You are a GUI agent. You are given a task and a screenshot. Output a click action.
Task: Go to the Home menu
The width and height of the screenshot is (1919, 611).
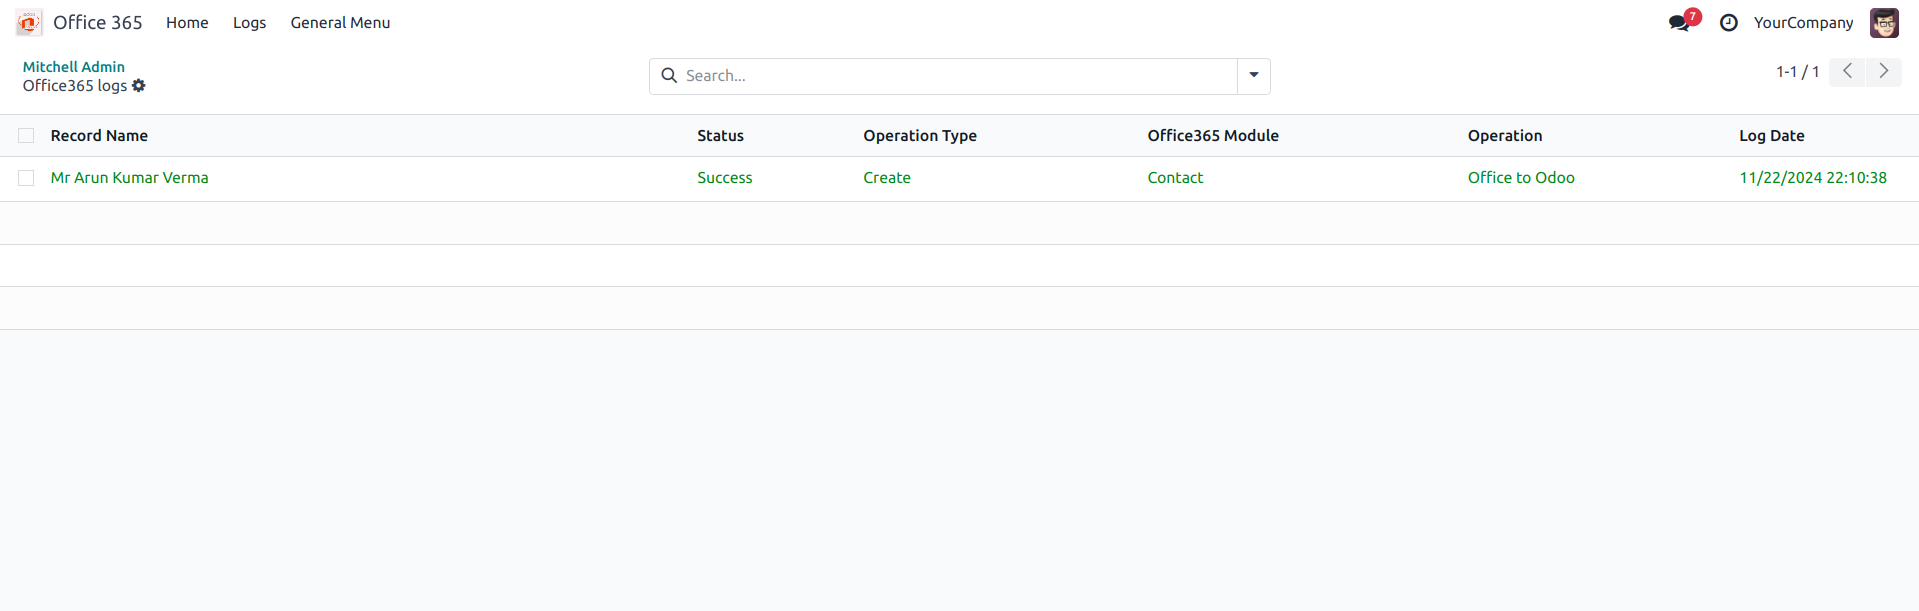187,23
